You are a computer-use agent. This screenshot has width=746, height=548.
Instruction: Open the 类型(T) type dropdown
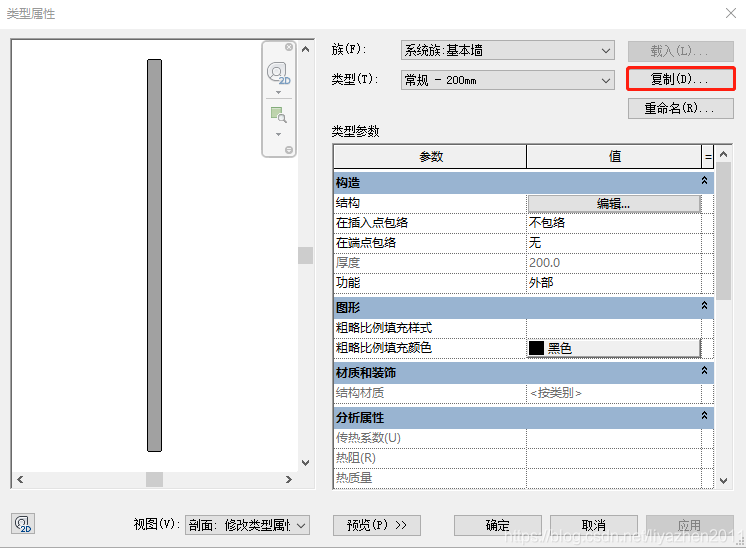pyautogui.click(x=508, y=80)
